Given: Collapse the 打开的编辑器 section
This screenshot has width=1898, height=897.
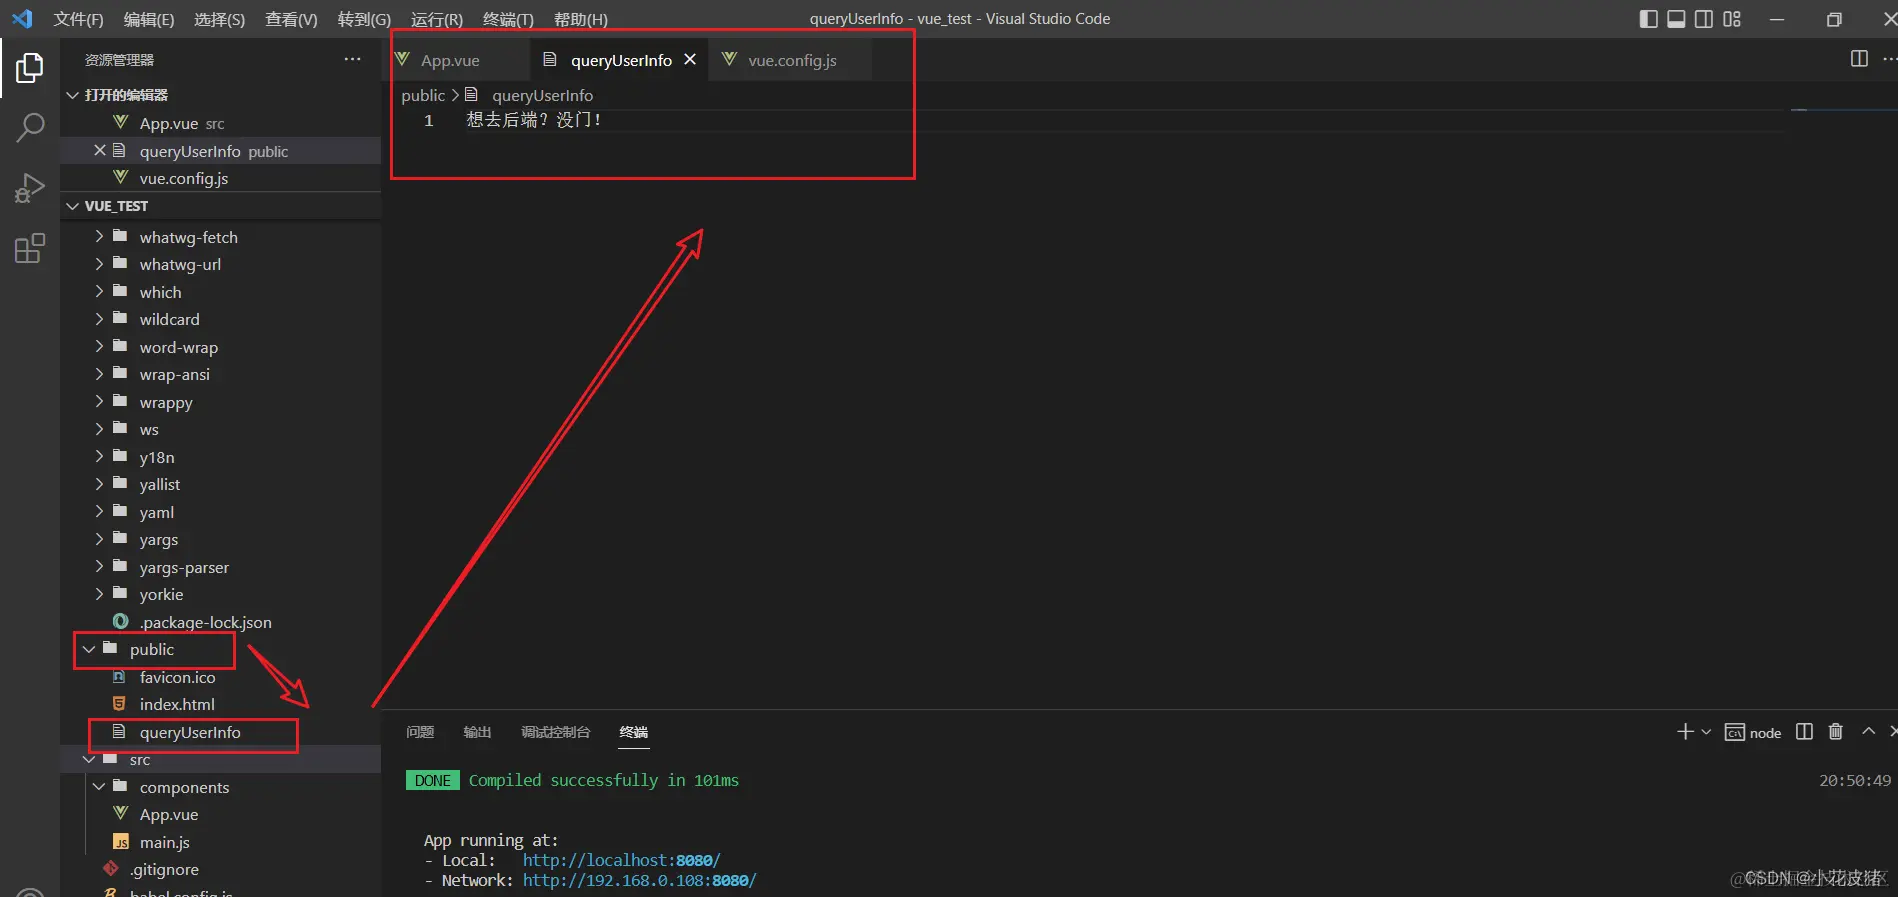Looking at the screenshot, I should pyautogui.click(x=72, y=95).
